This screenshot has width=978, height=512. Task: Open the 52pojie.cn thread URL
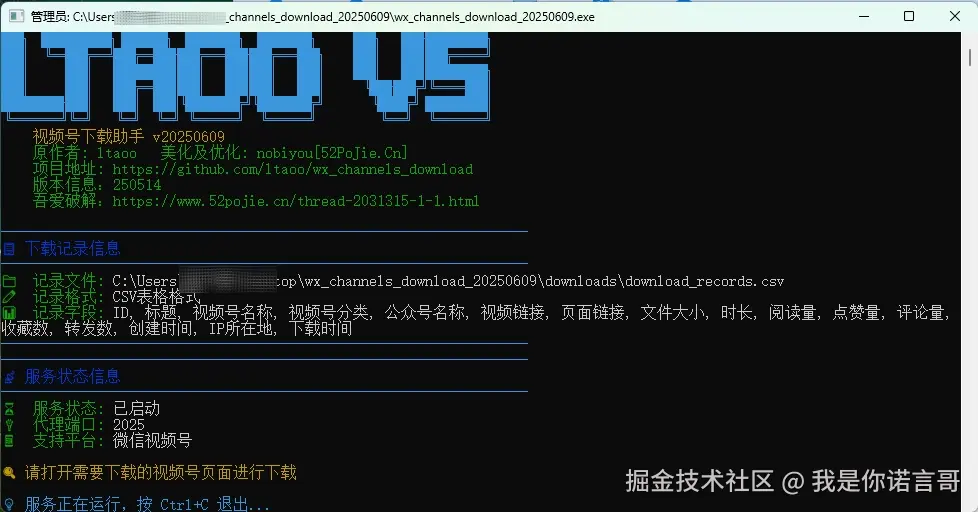click(296, 201)
